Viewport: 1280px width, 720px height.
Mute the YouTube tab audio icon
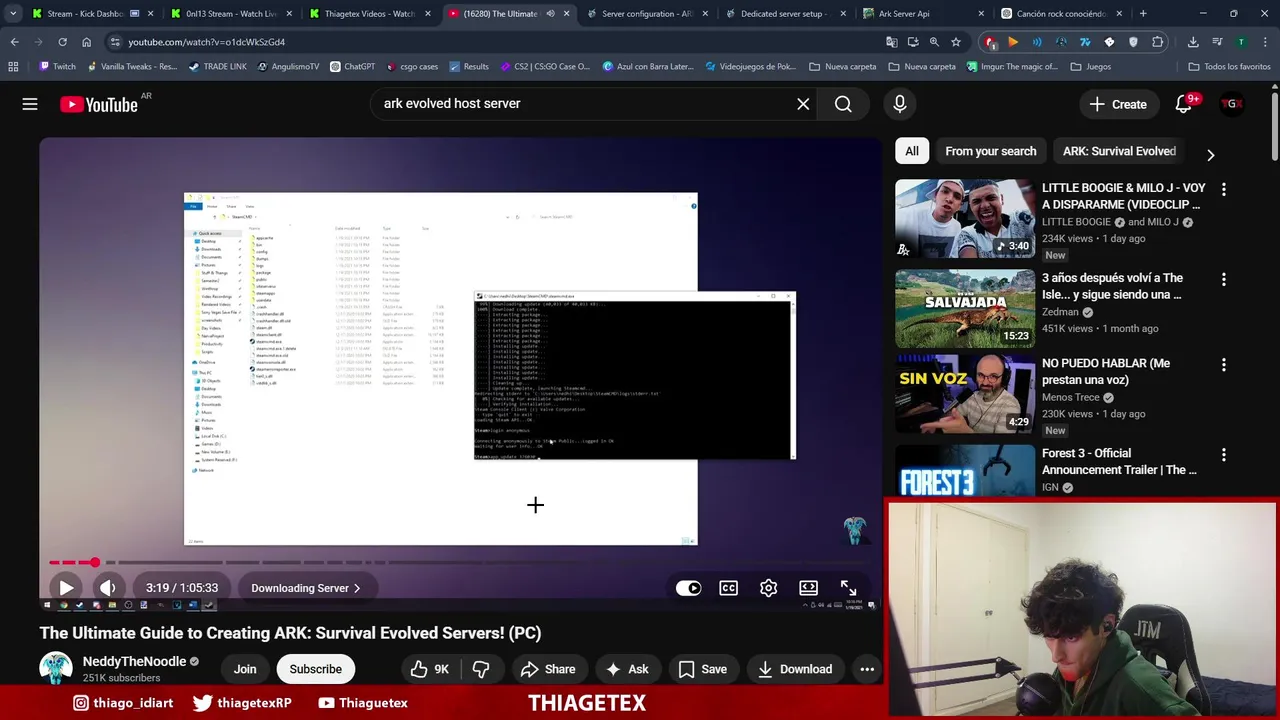coord(550,14)
